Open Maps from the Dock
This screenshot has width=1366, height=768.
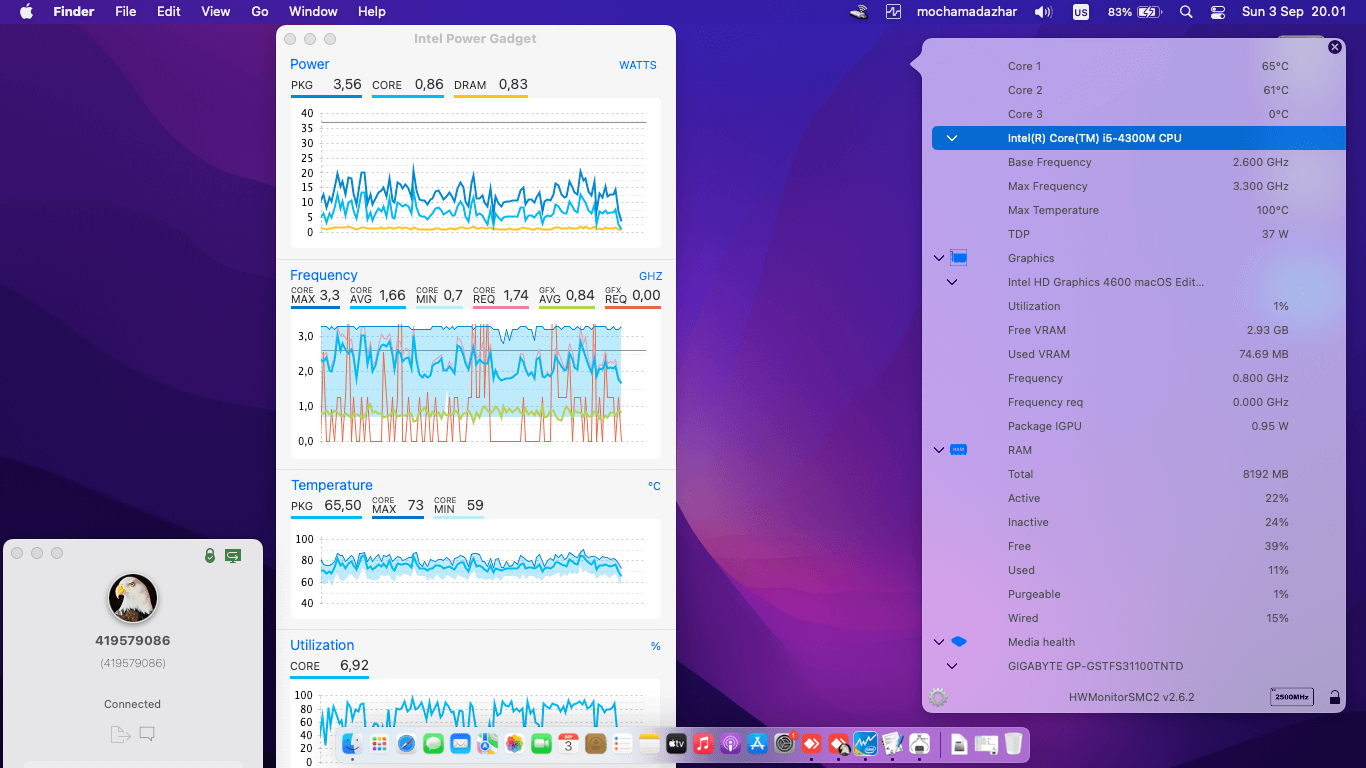point(487,744)
